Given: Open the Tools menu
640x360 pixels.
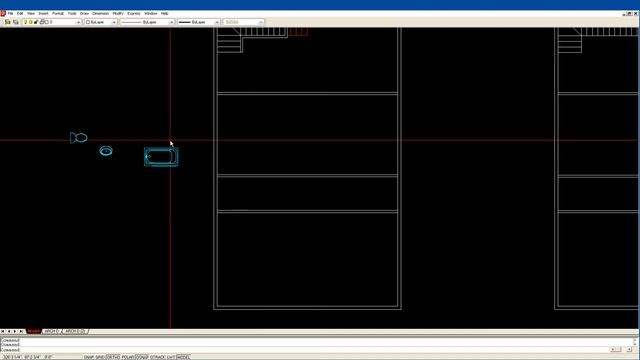Looking at the screenshot, I should coord(72,13).
